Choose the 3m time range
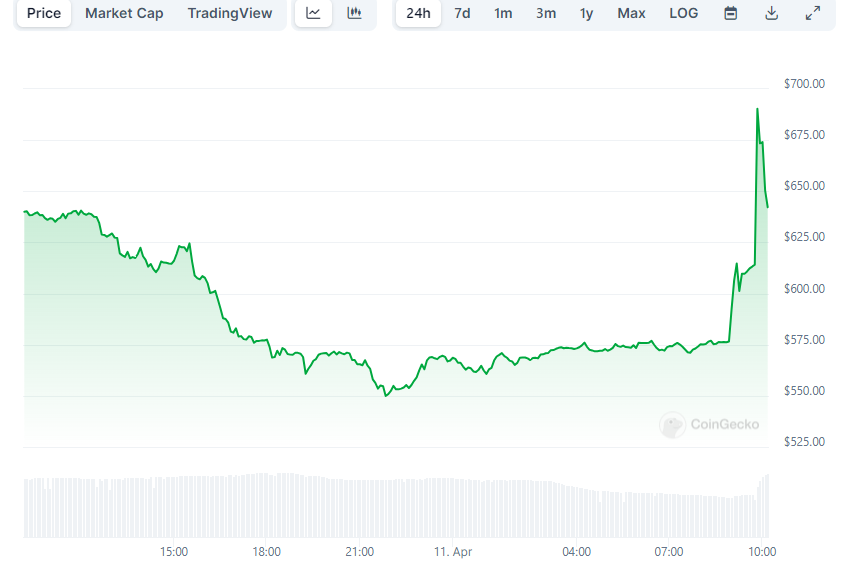This screenshot has width=851, height=568. click(546, 13)
